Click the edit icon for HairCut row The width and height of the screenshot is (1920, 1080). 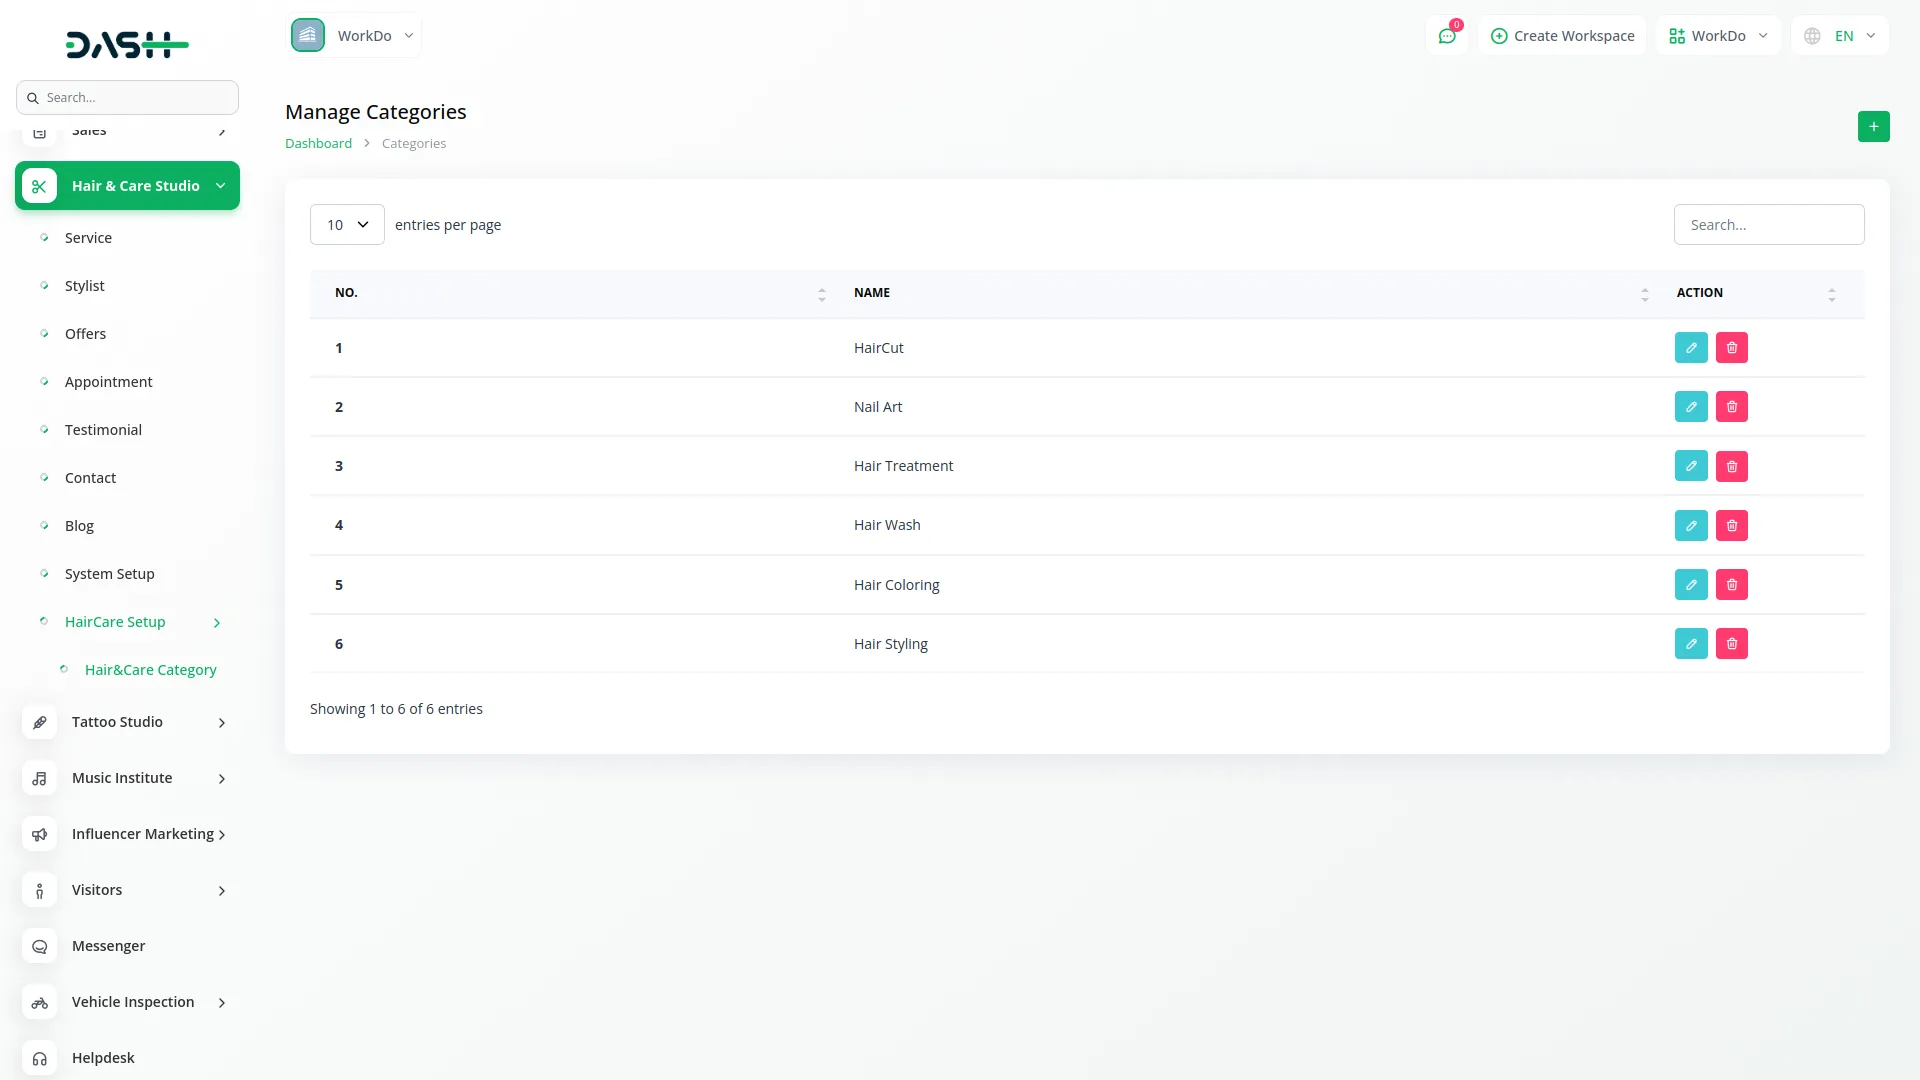[x=1691, y=348]
